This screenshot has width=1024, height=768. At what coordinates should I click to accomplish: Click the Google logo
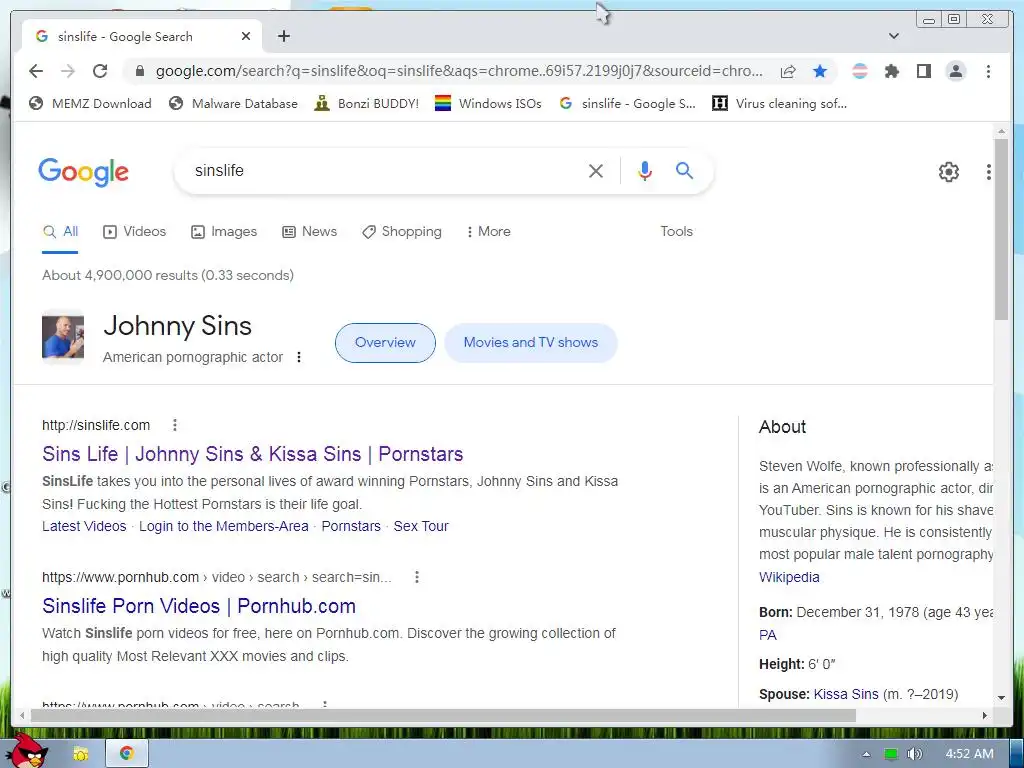84,172
